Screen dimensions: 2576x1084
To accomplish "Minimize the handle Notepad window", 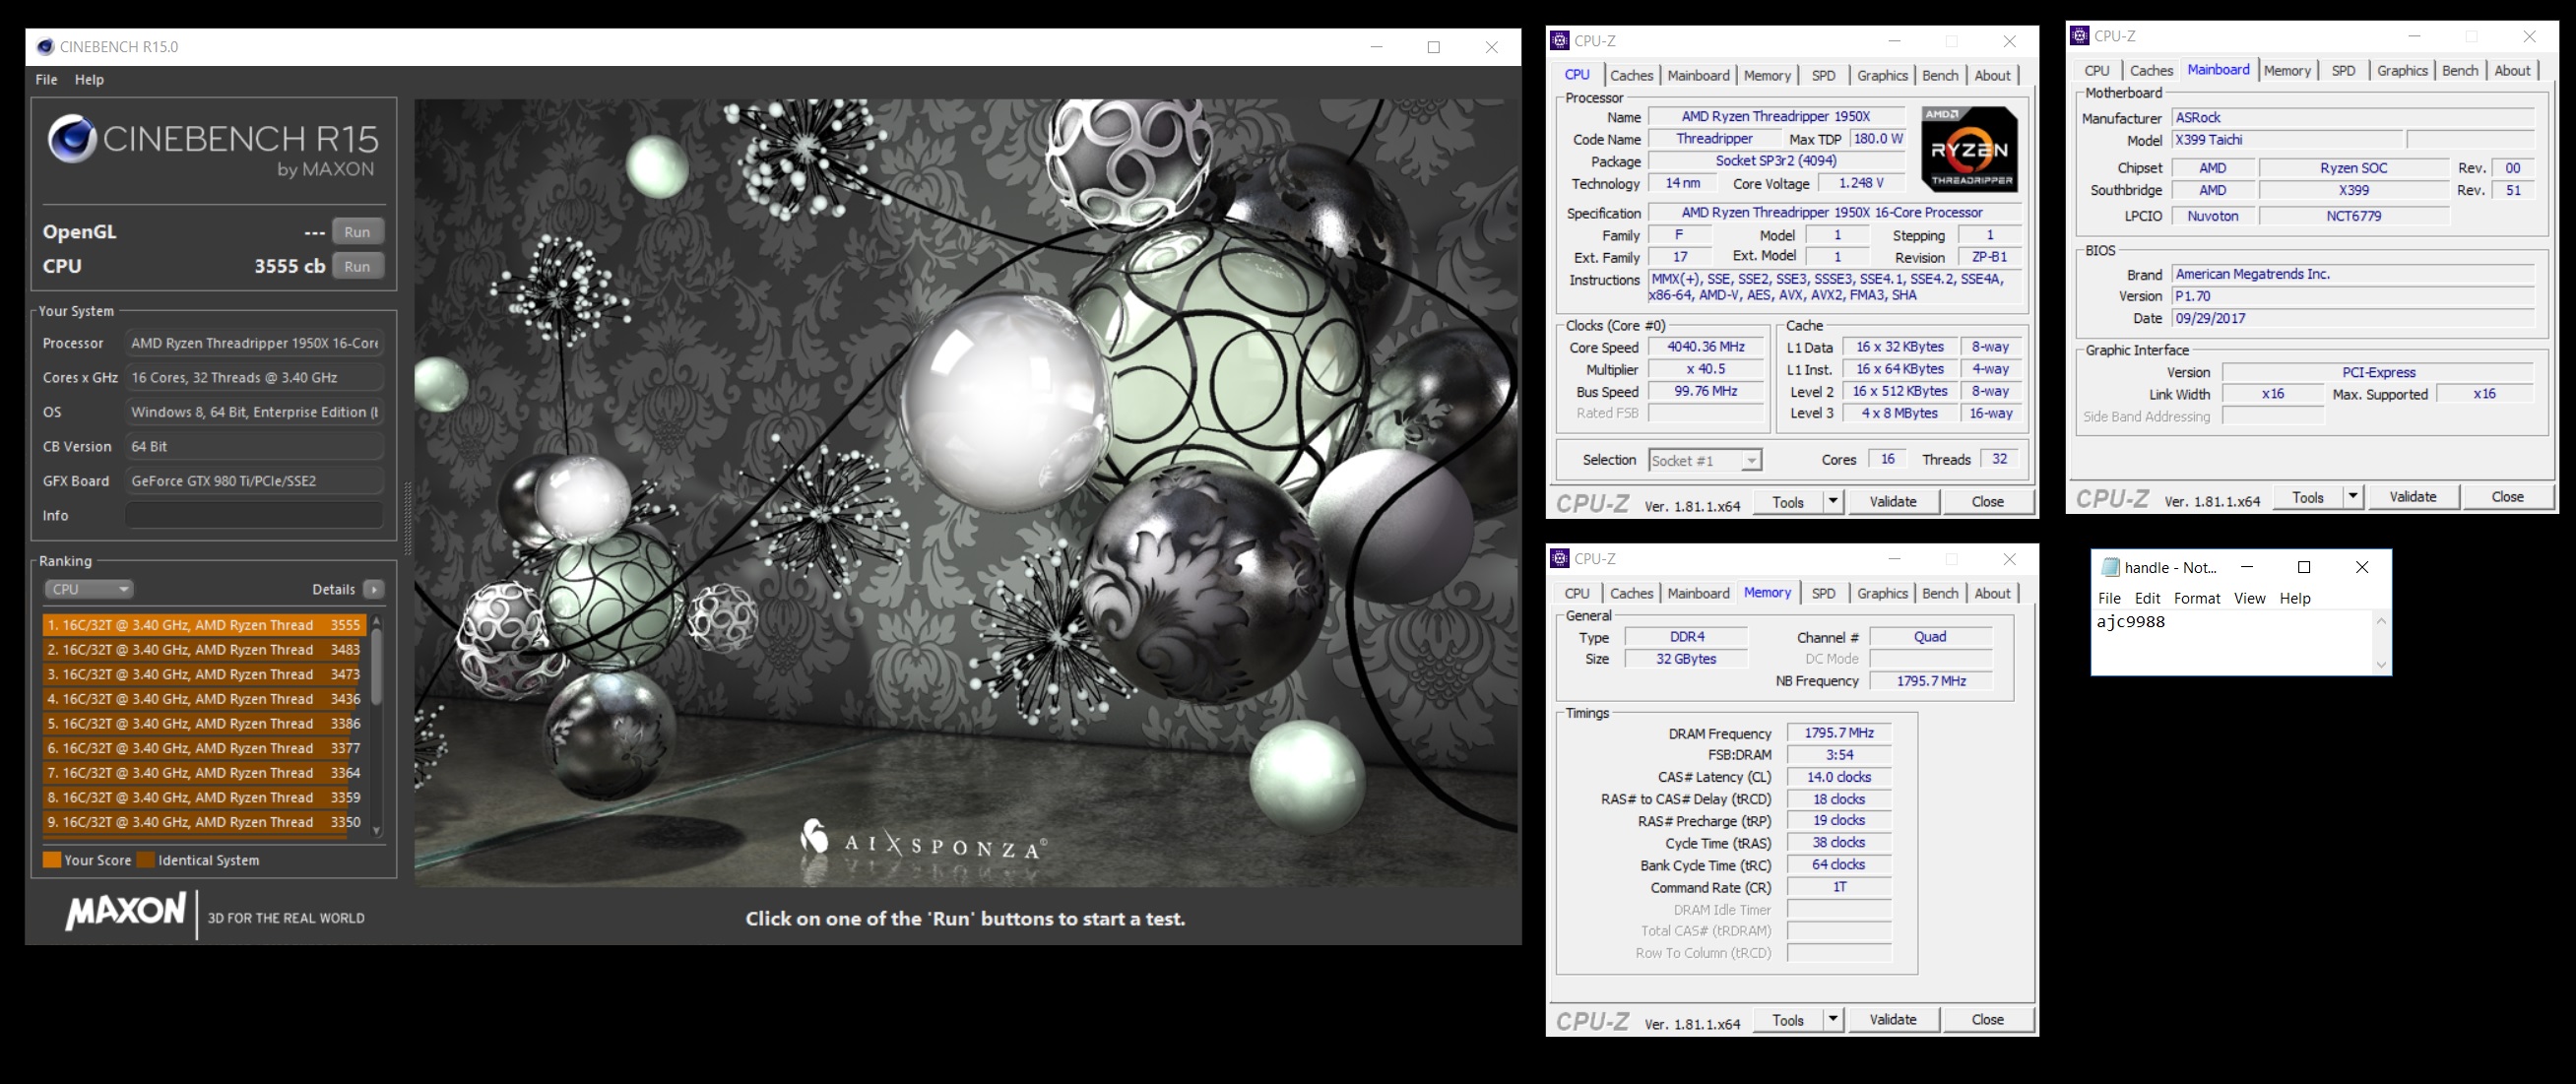I will pos(2246,567).
